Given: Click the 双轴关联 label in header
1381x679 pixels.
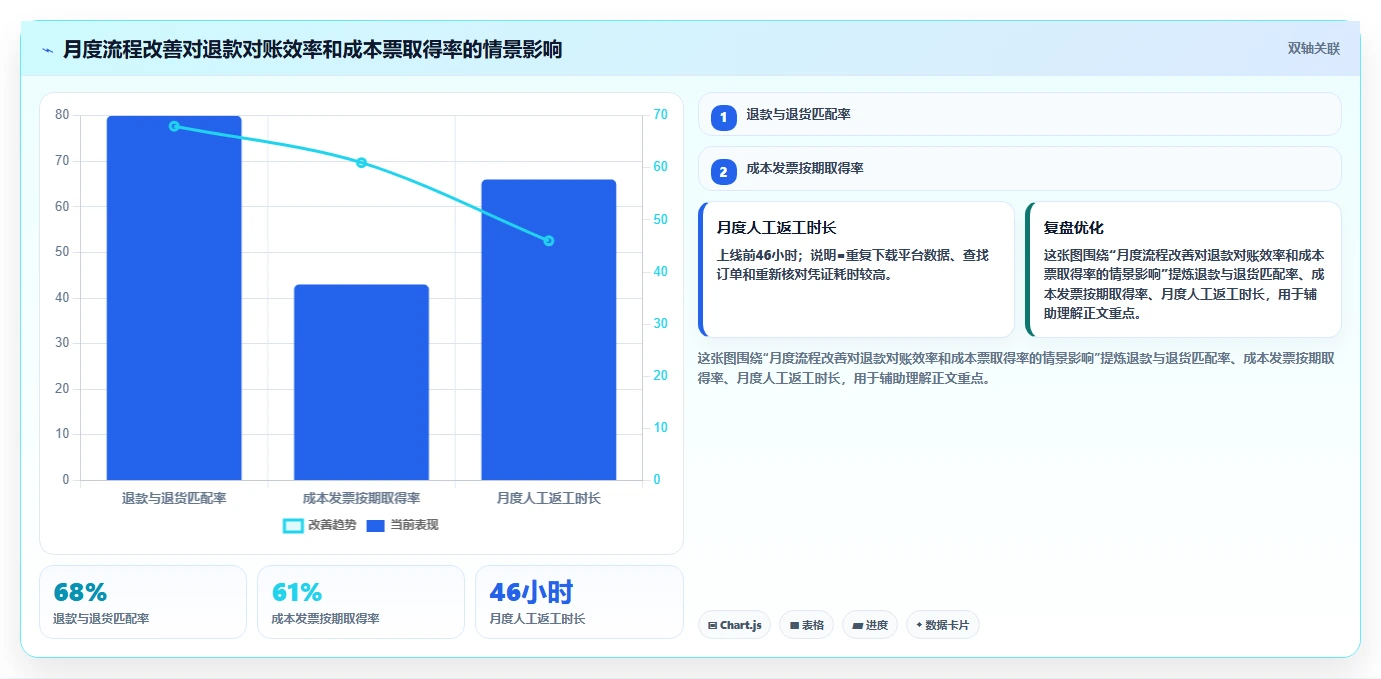Looking at the screenshot, I should (x=1313, y=49).
